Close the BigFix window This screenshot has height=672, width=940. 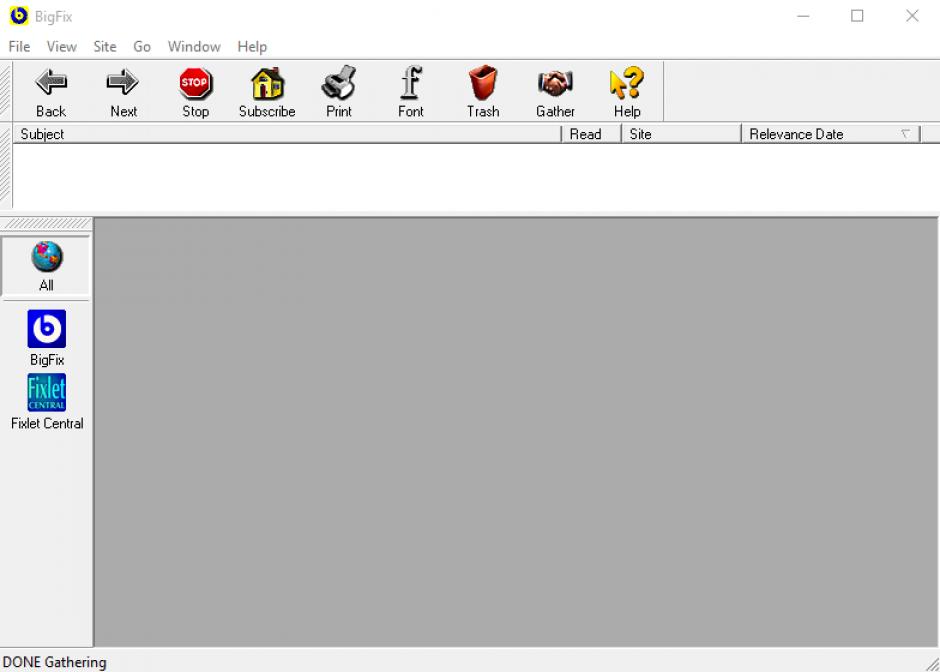click(912, 16)
